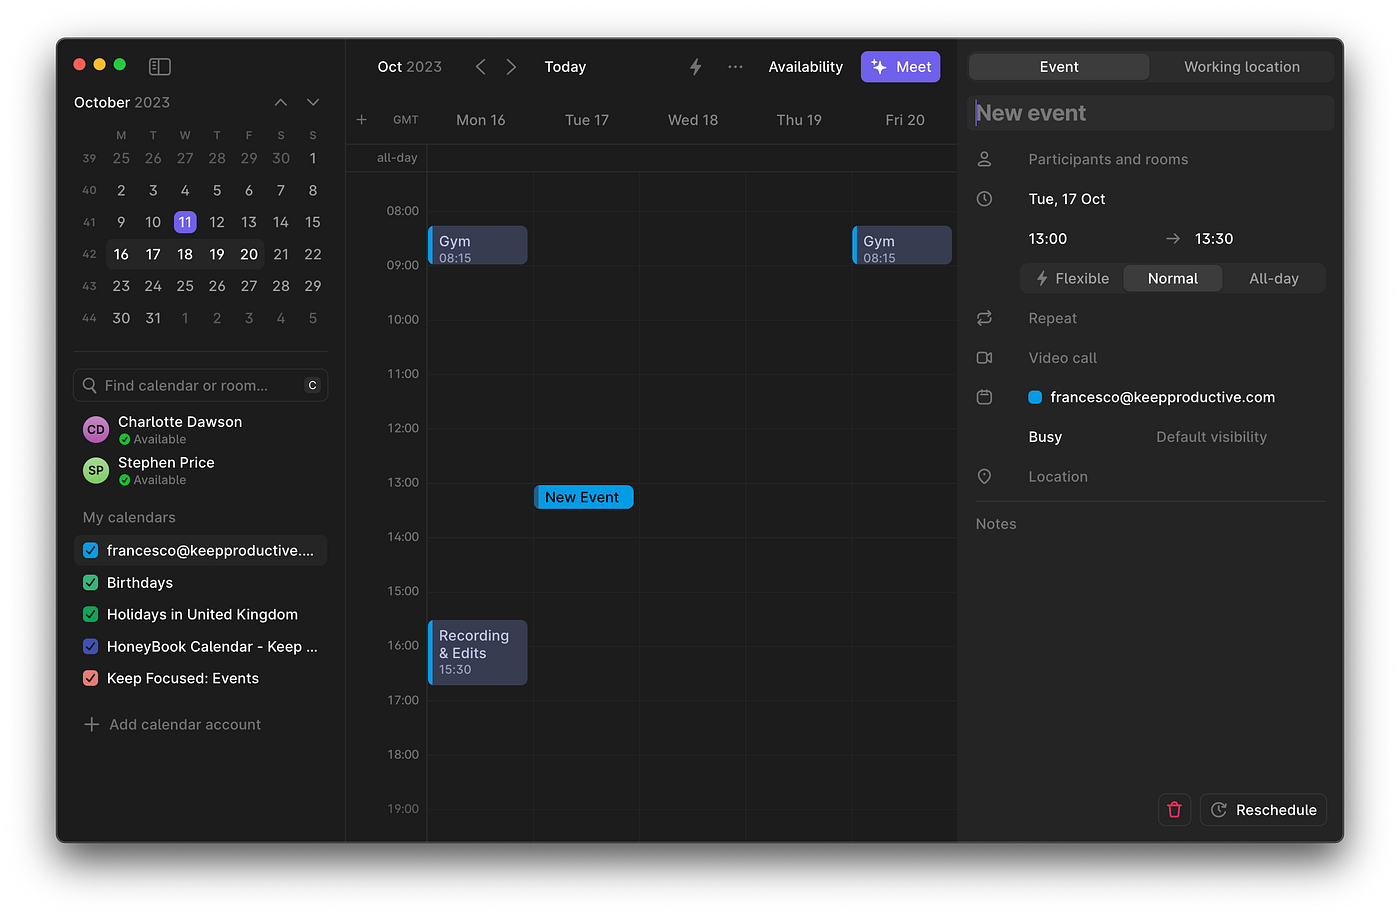
Task: Open the start time 13:00 picker
Action: pos(1047,239)
